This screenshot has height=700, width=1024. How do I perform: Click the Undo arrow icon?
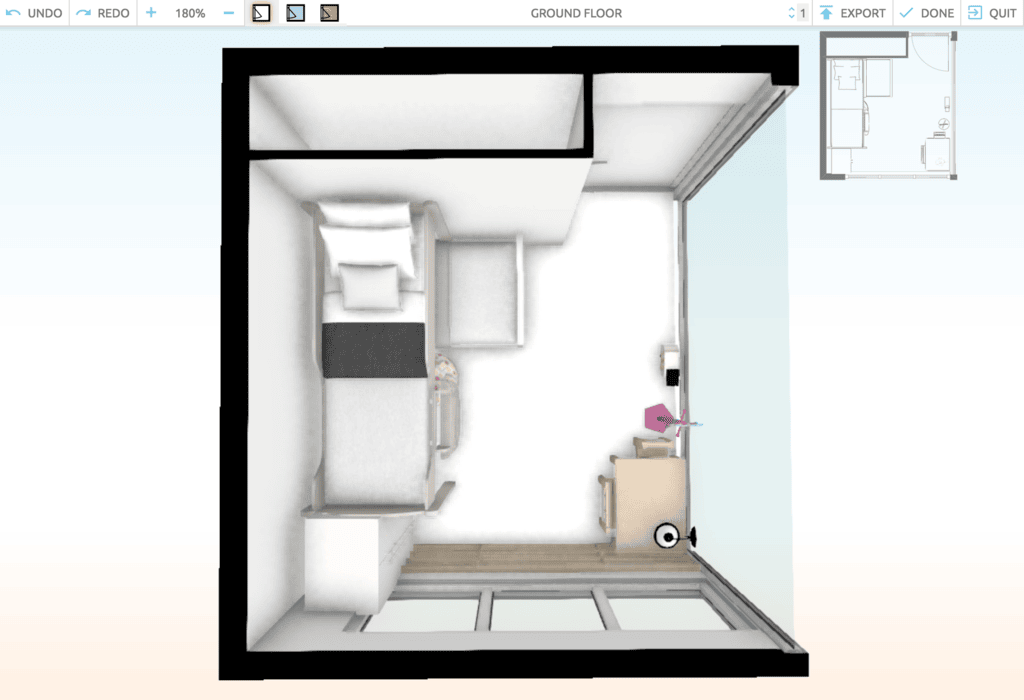[13, 13]
